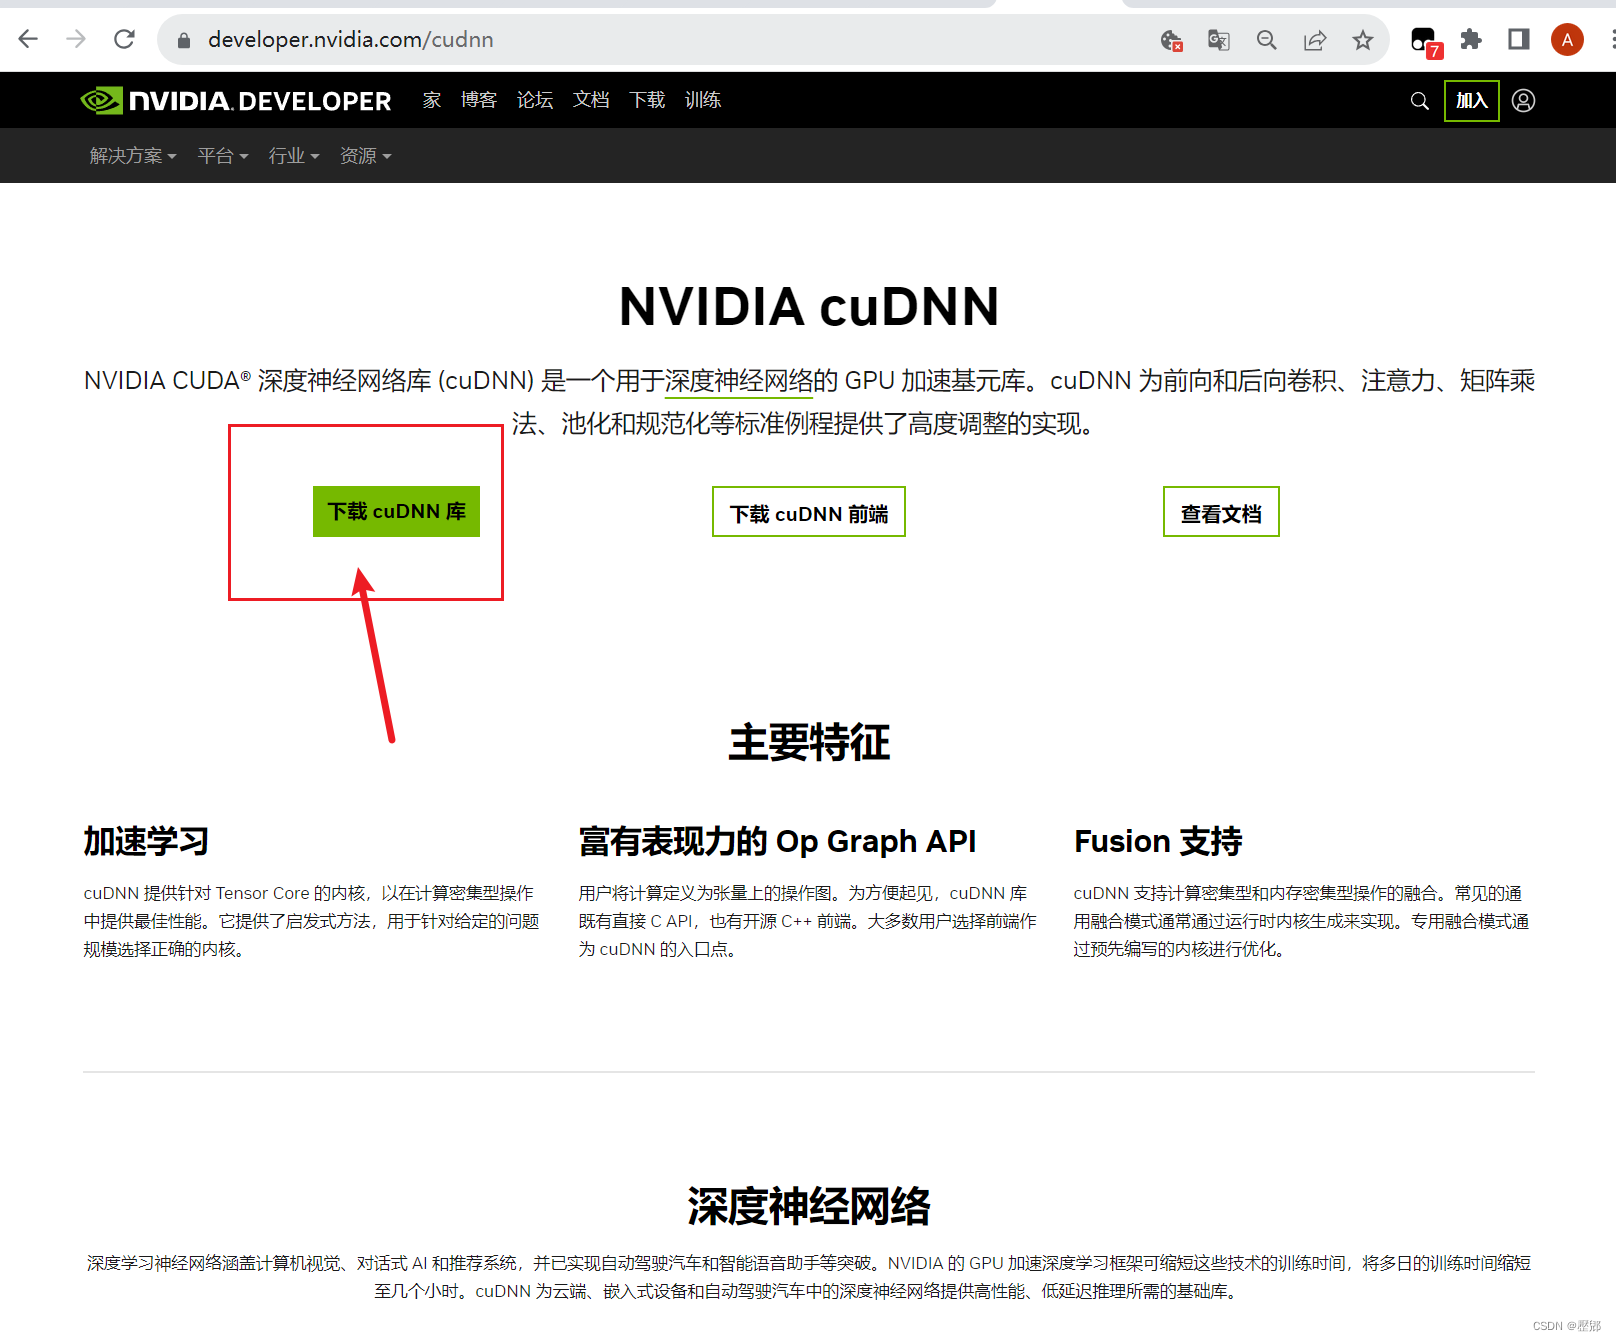The image size is (1616, 1341).
Task: Open the 深度神经网络 hyperlink
Action: pos(740,381)
